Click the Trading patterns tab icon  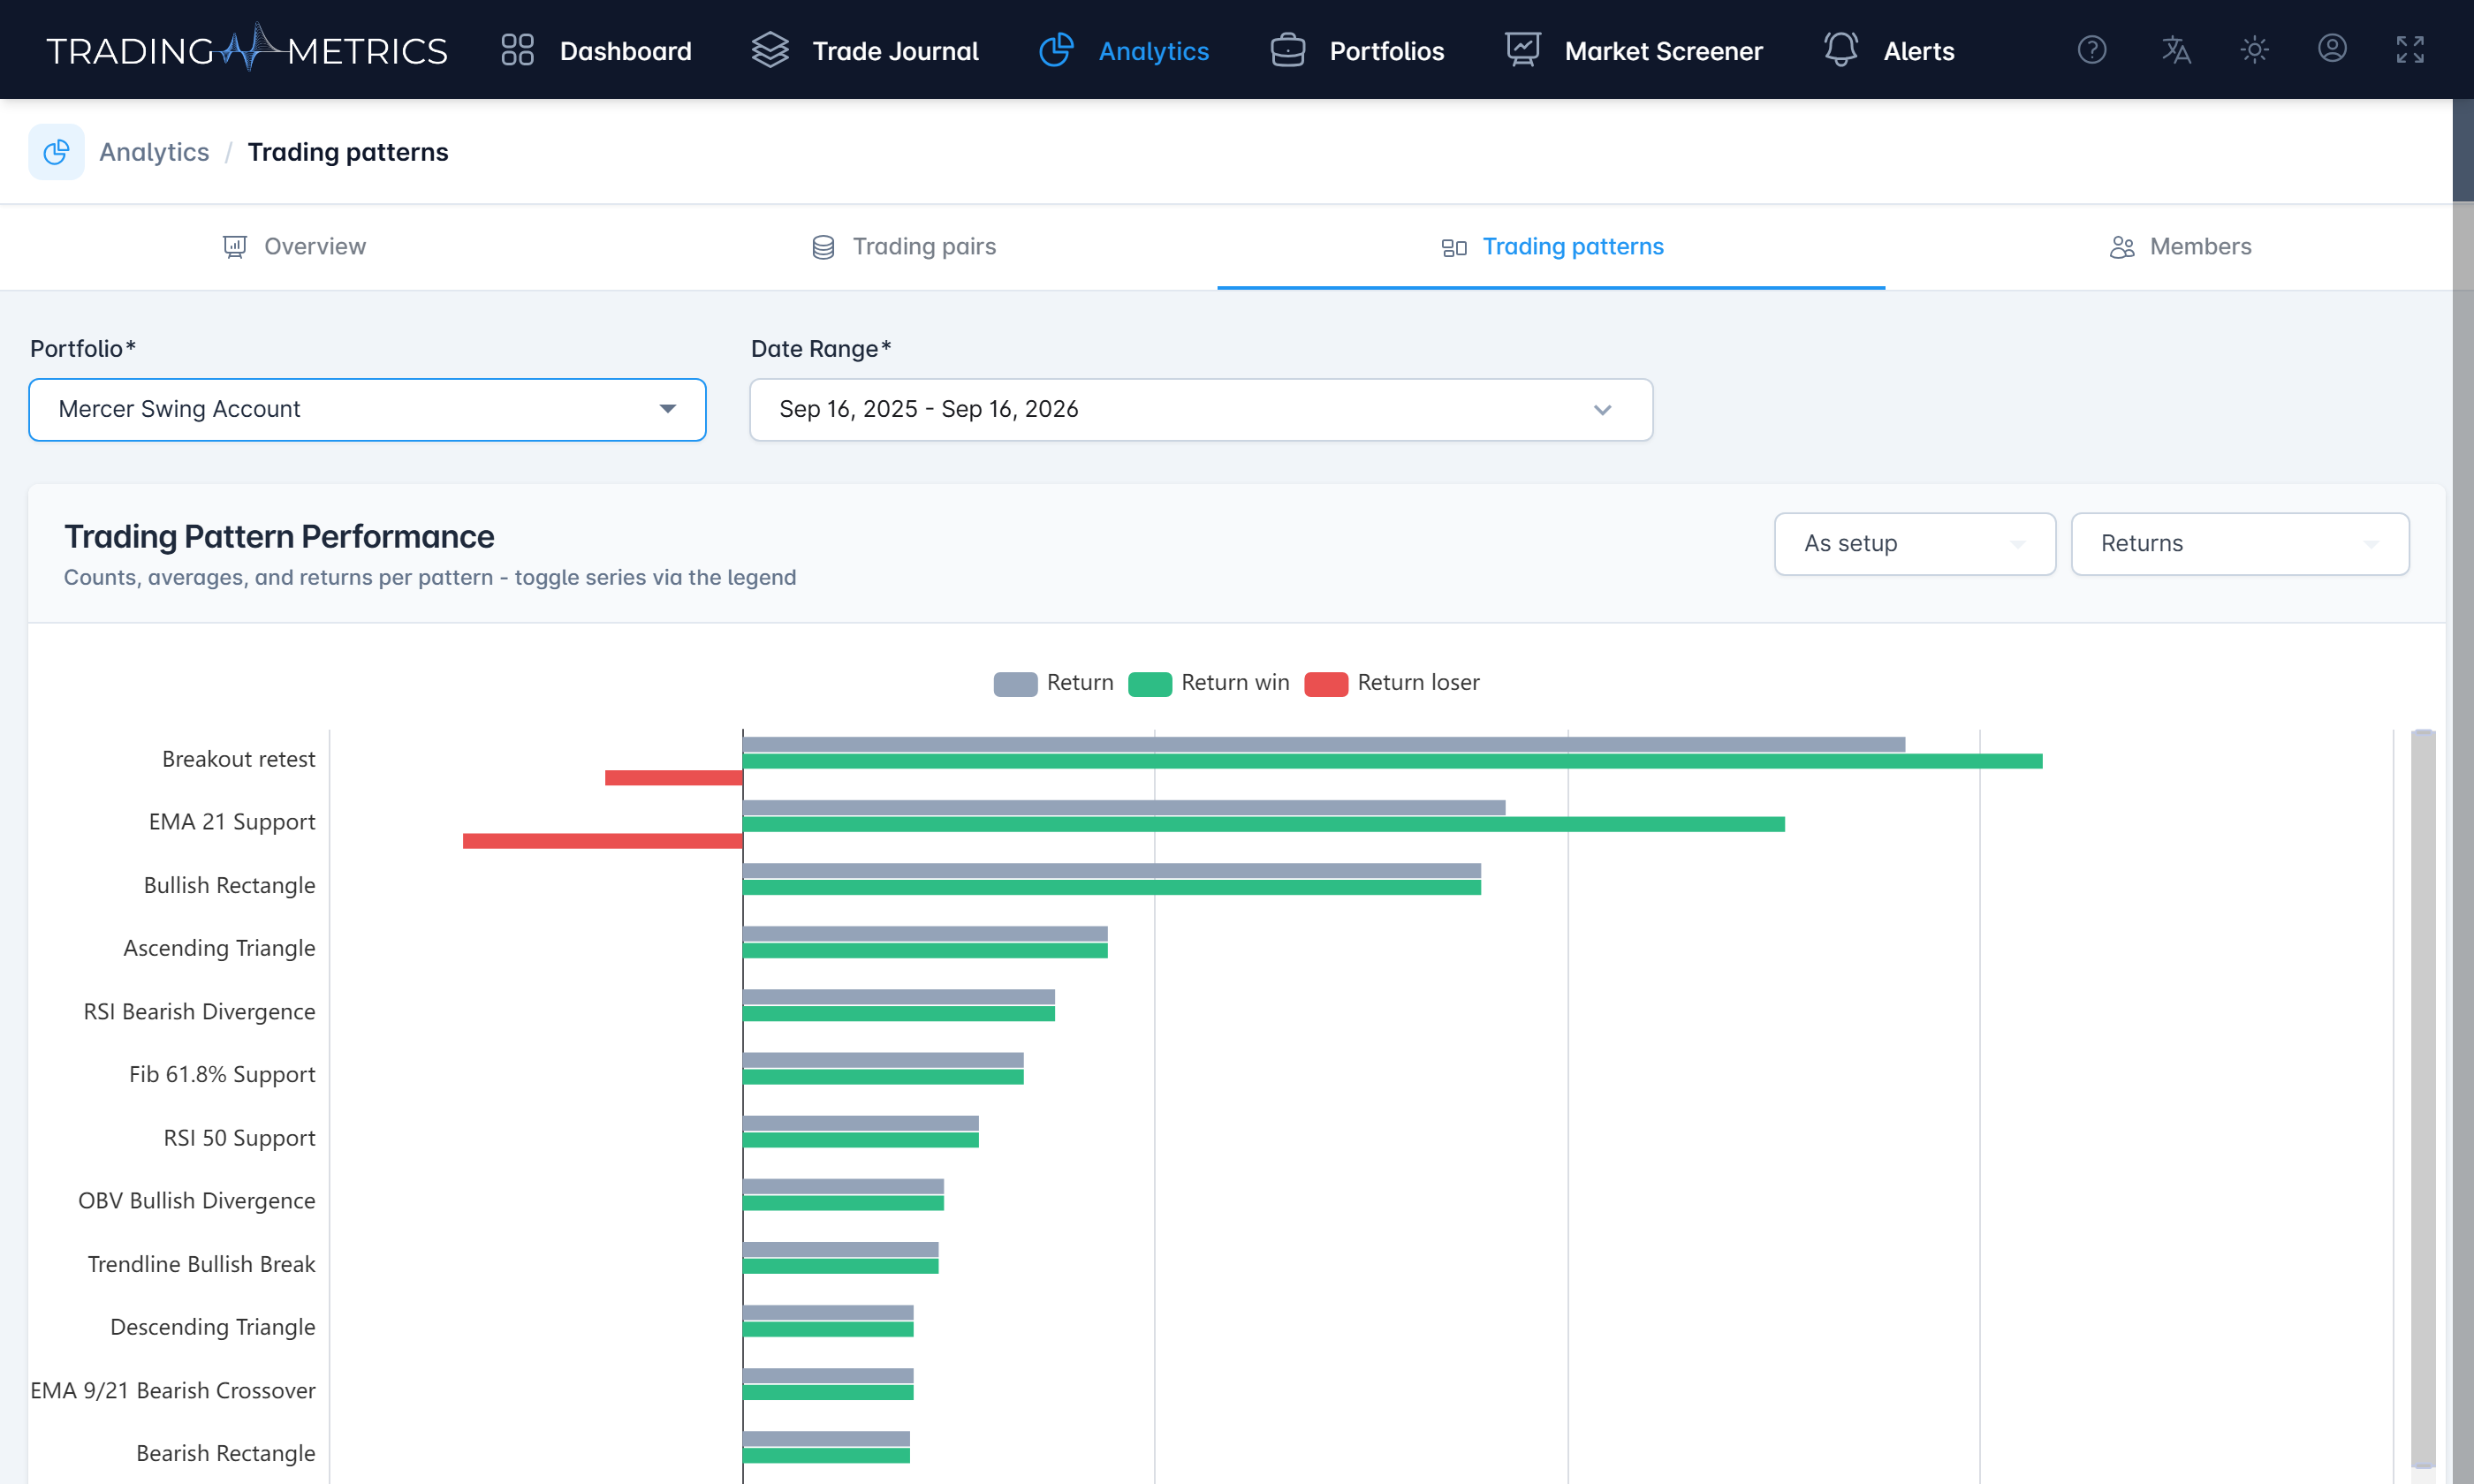(x=1454, y=247)
